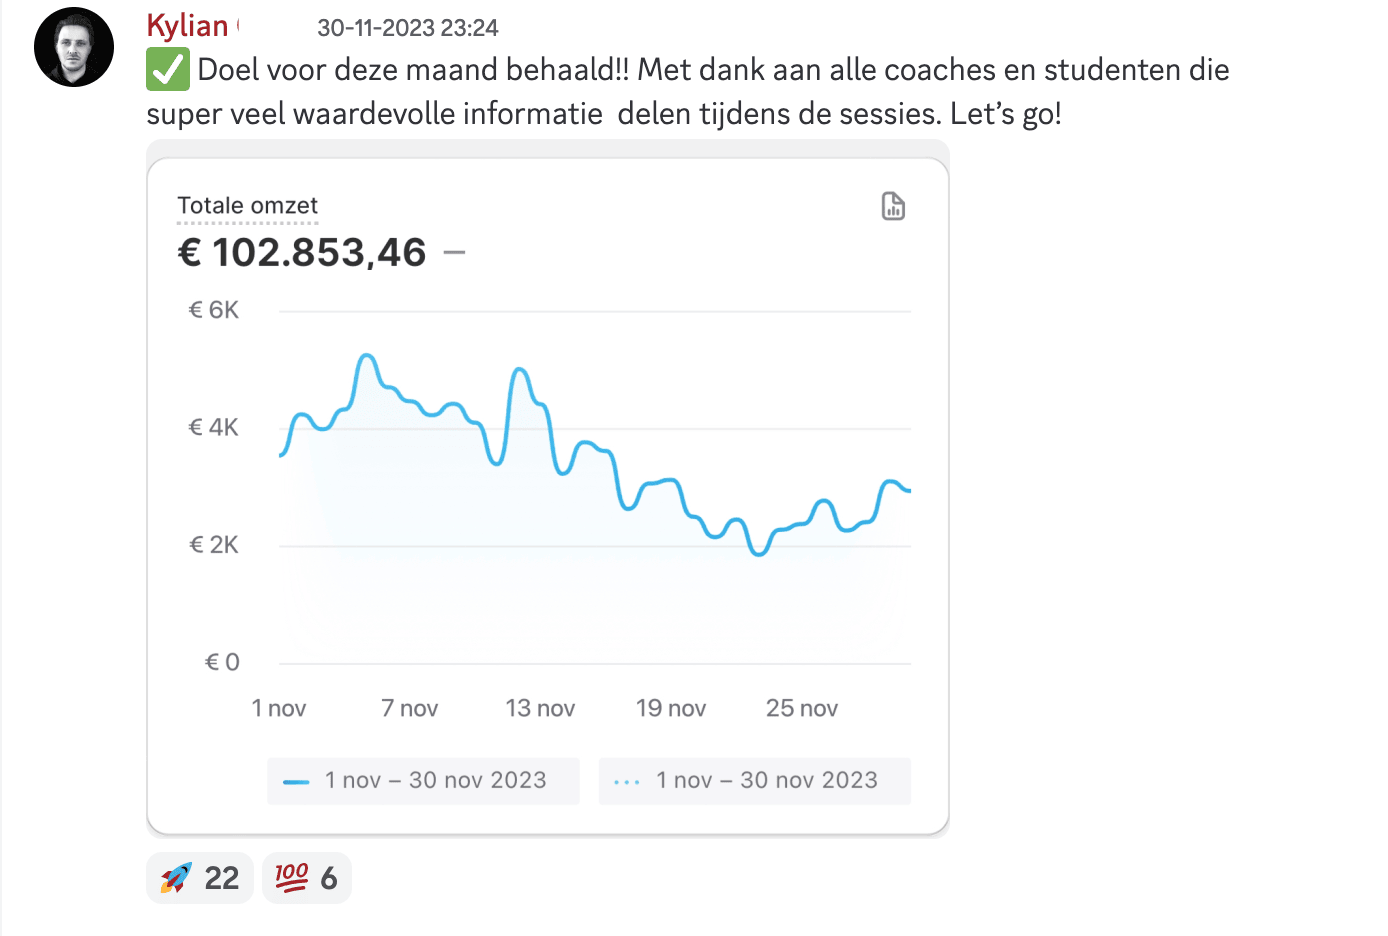Viewport: 1388px width, 936px height.
Task: Click the Totale omzet label
Action: pos(247,206)
